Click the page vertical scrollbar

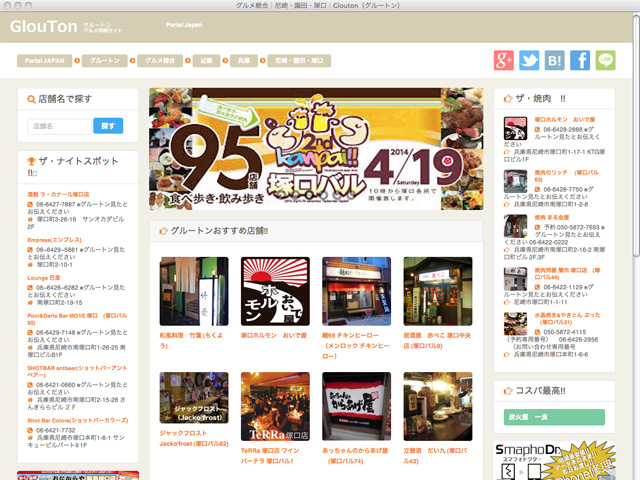pos(636,135)
